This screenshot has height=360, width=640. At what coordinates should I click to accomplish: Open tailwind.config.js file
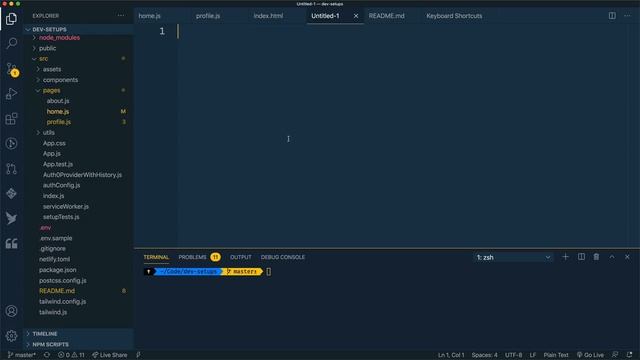[62, 302]
